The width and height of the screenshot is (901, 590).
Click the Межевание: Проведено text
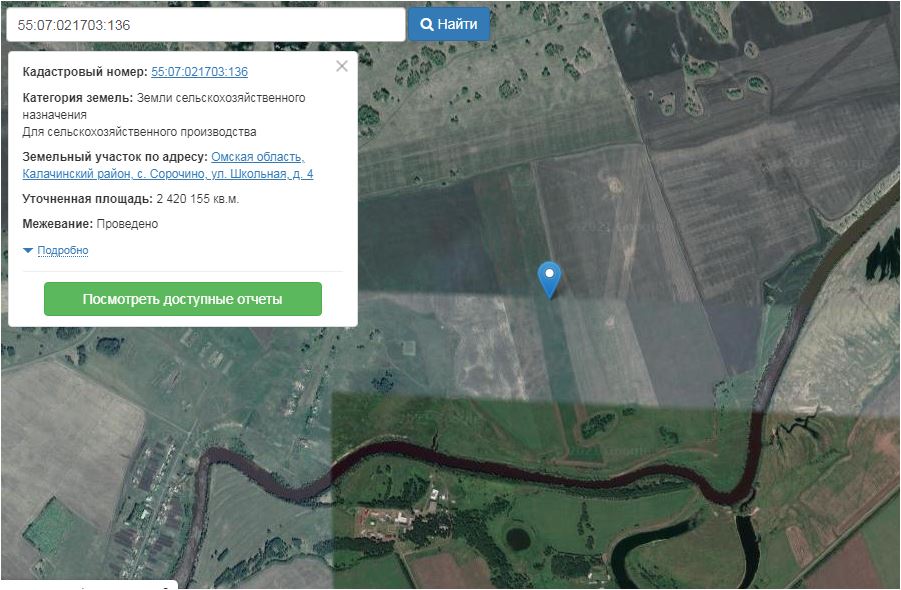(x=90, y=223)
